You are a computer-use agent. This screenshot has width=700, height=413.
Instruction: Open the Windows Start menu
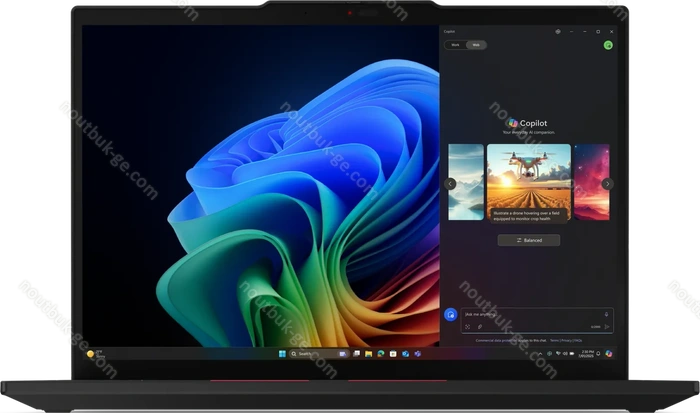click(x=281, y=354)
